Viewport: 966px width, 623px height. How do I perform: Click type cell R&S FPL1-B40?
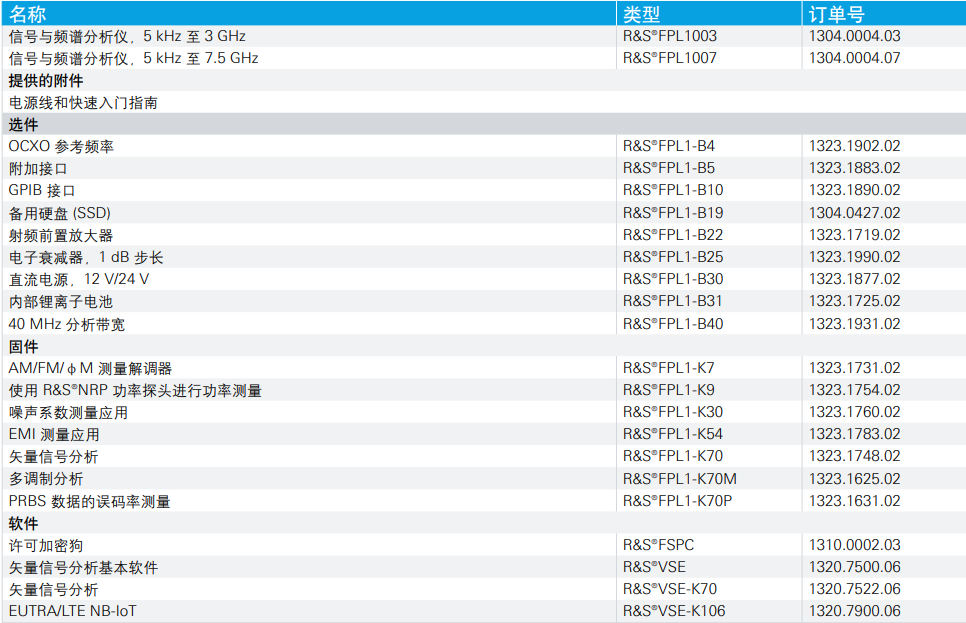pos(673,325)
